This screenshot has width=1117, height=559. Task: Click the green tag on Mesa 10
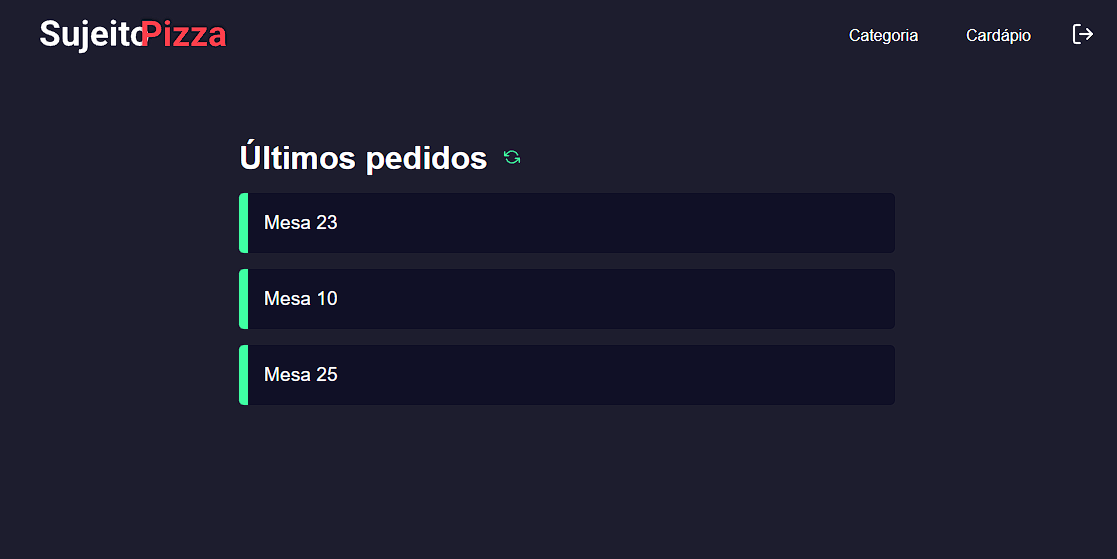(243, 299)
